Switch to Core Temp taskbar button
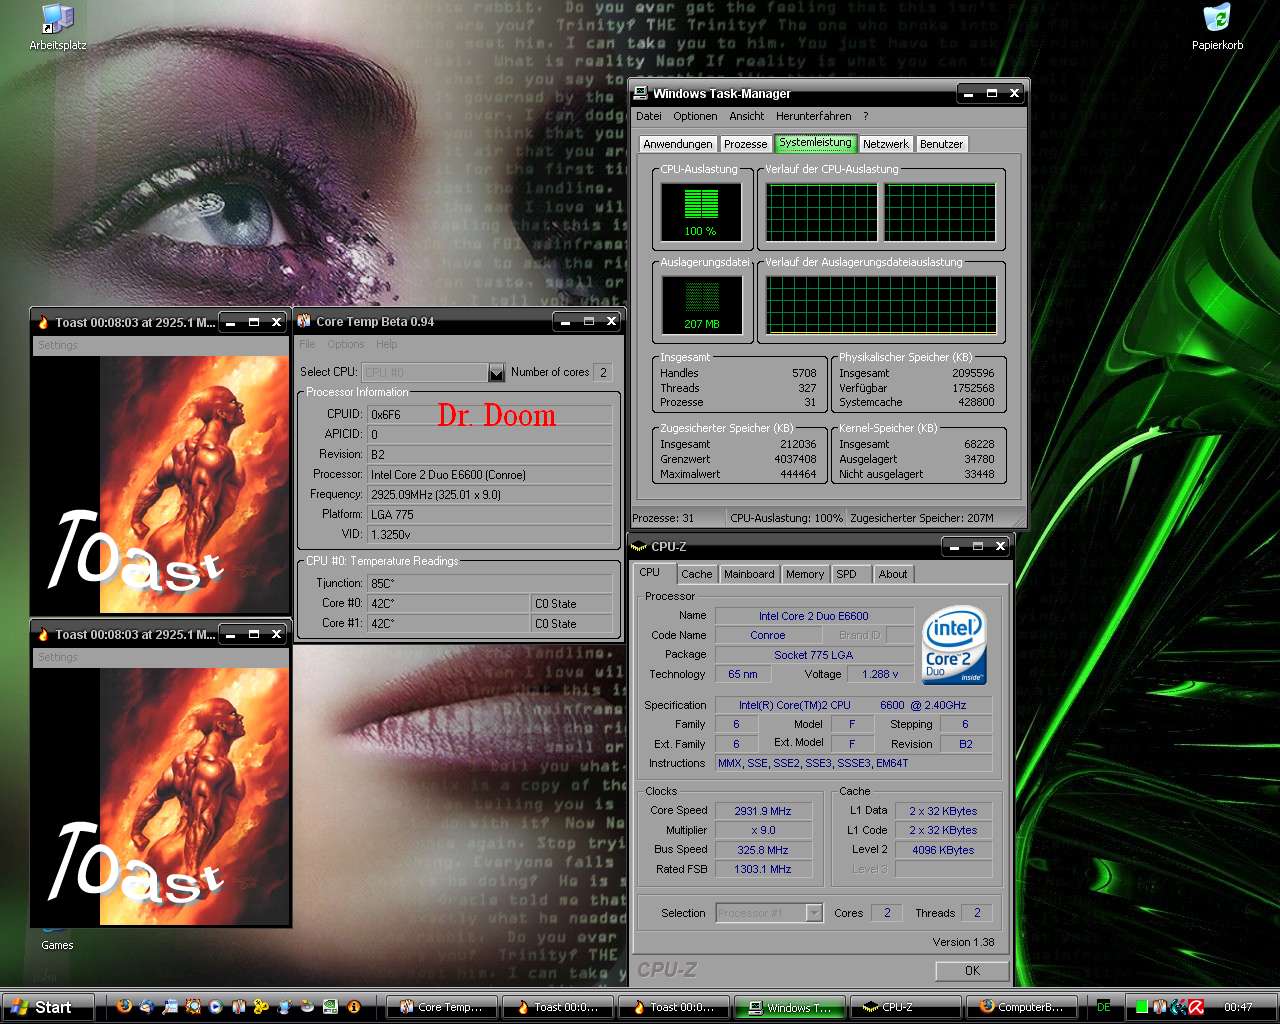 (x=440, y=1007)
